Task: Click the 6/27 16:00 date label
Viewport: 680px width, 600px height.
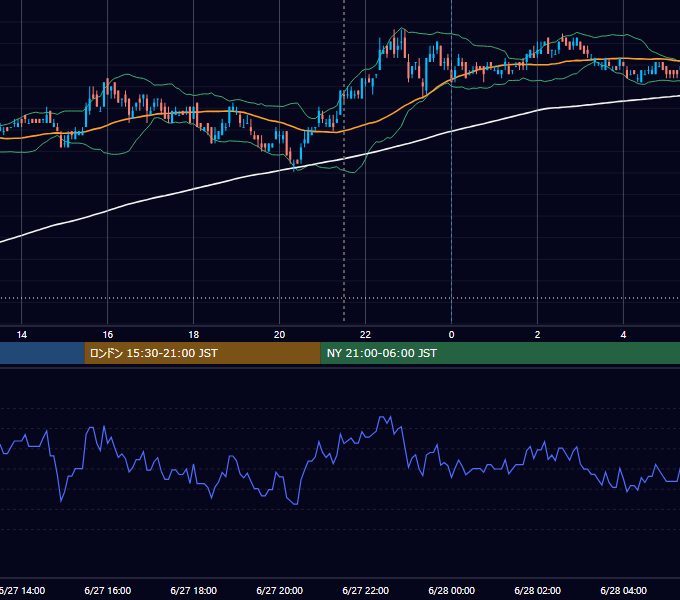Action: [108, 590]
